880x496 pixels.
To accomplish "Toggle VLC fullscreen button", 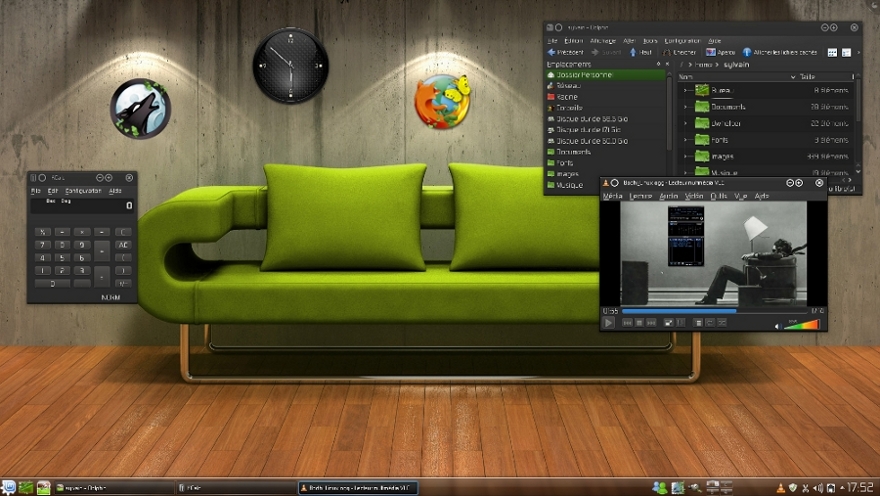I will pyautogui.click(x=668, y=323).
